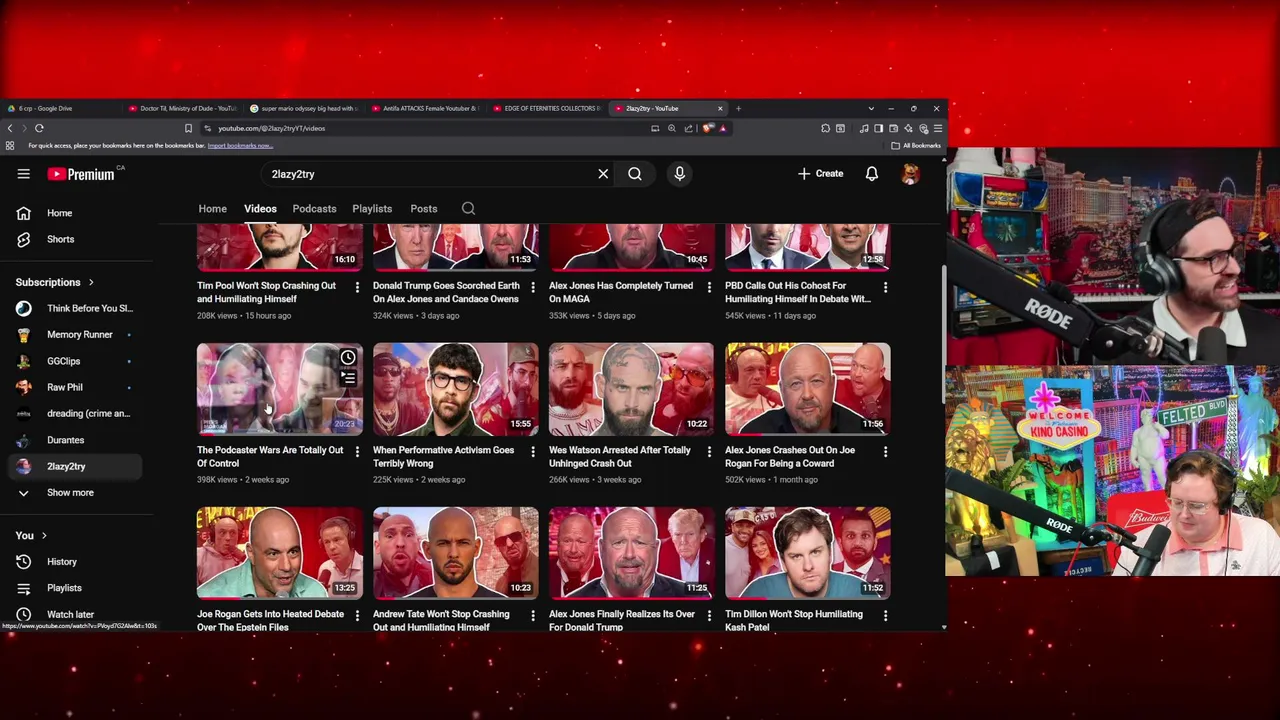Viewport: 1280px width, 720px height.
Task: Open the browser apps grid icon
Action: coord(10,146)
